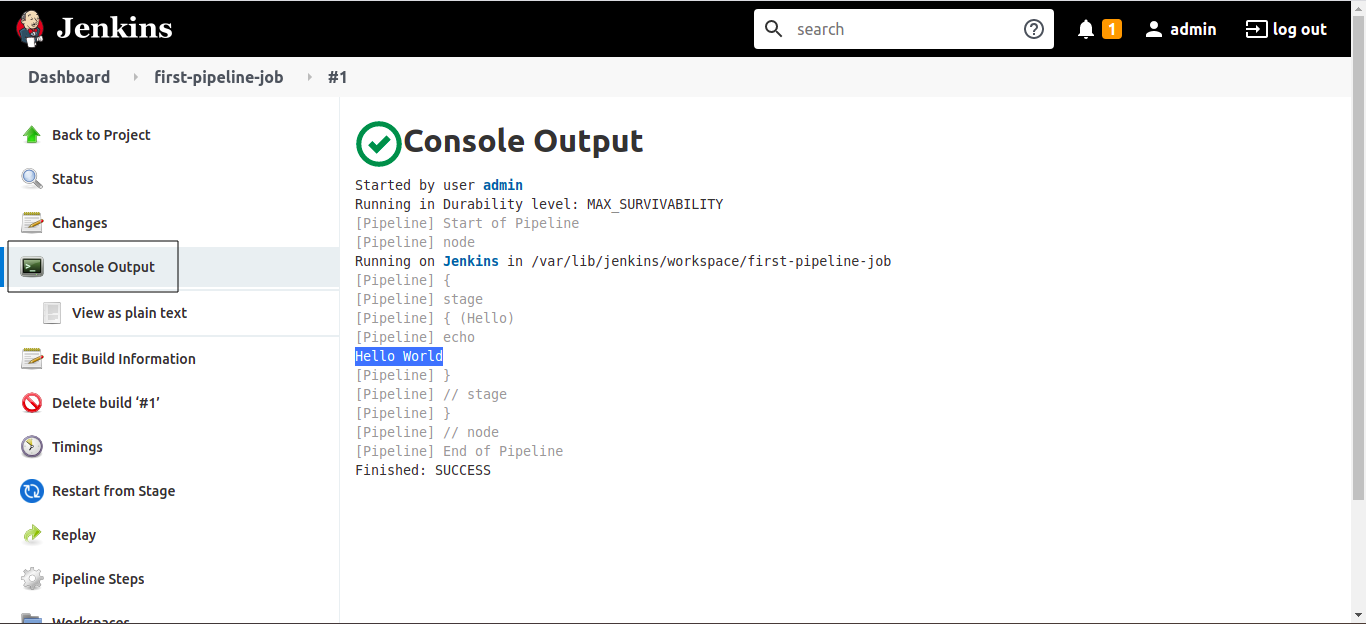Viewport: 1366px width, 624px height.
Task: Click the log out link
Action: pyautogui.click(x=1286, y=29)
